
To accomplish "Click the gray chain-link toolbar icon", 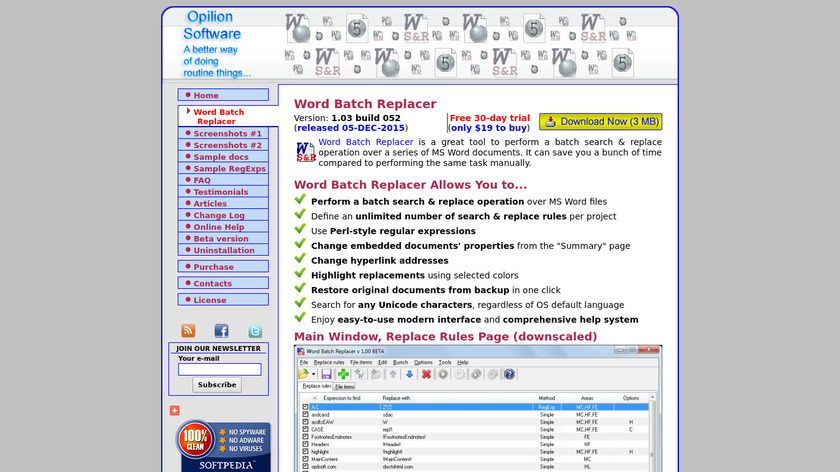I will [x=492, y=374].
